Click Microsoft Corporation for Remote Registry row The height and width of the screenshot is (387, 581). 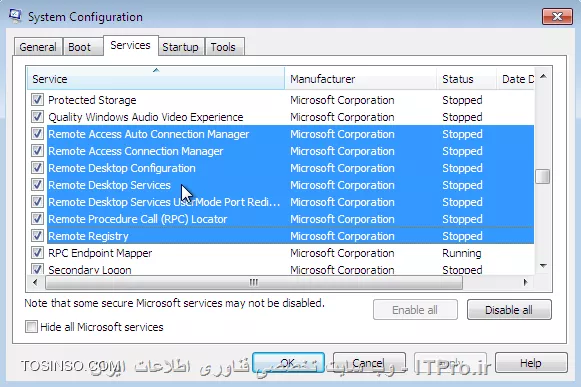tap(342, 236)
